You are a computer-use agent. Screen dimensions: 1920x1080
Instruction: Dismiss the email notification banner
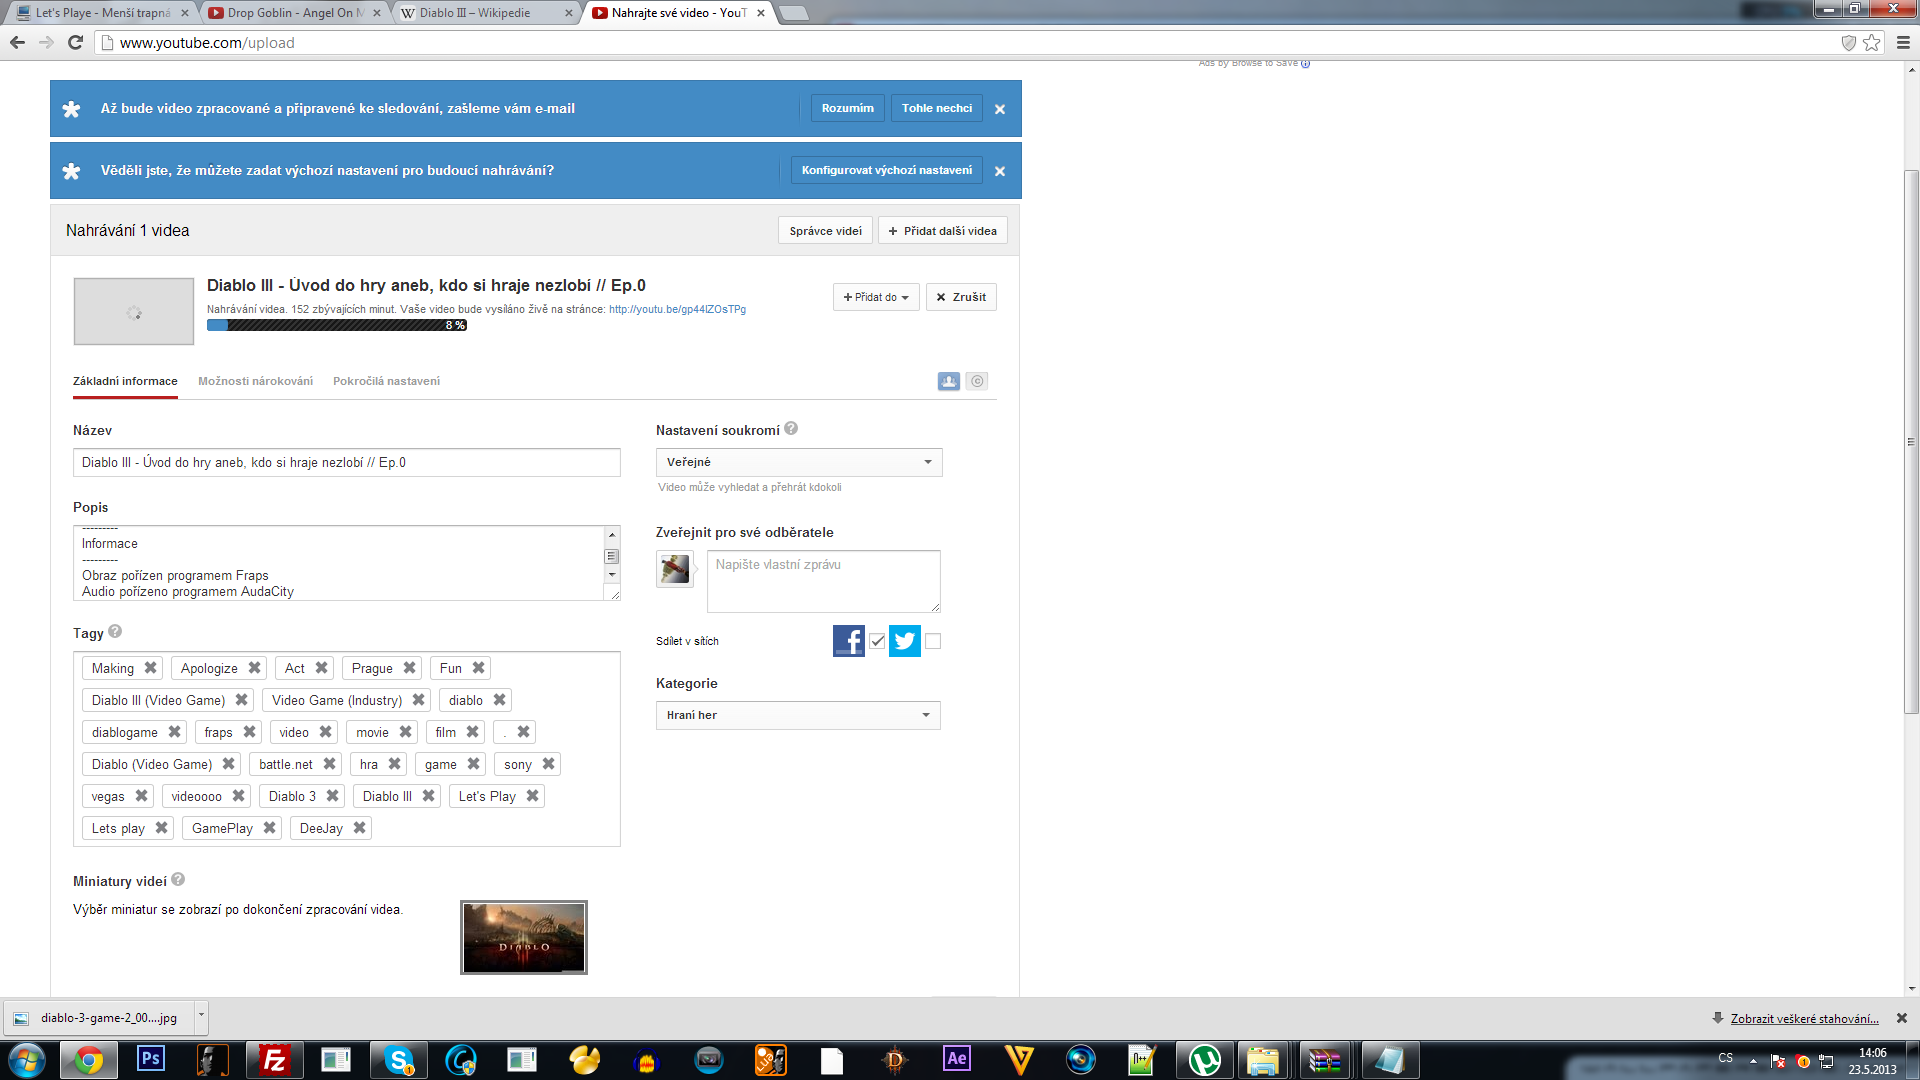click(x=1000, y=109)
